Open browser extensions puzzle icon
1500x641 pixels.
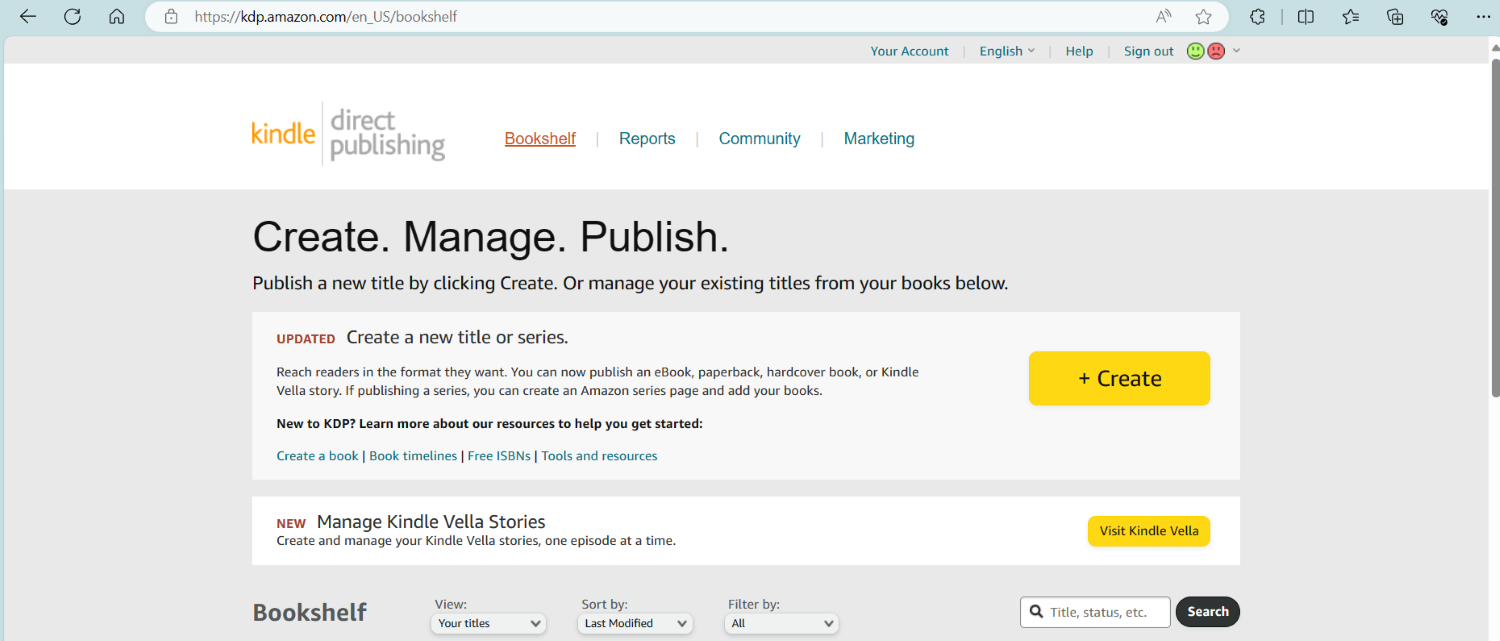tap(1258, 17)
